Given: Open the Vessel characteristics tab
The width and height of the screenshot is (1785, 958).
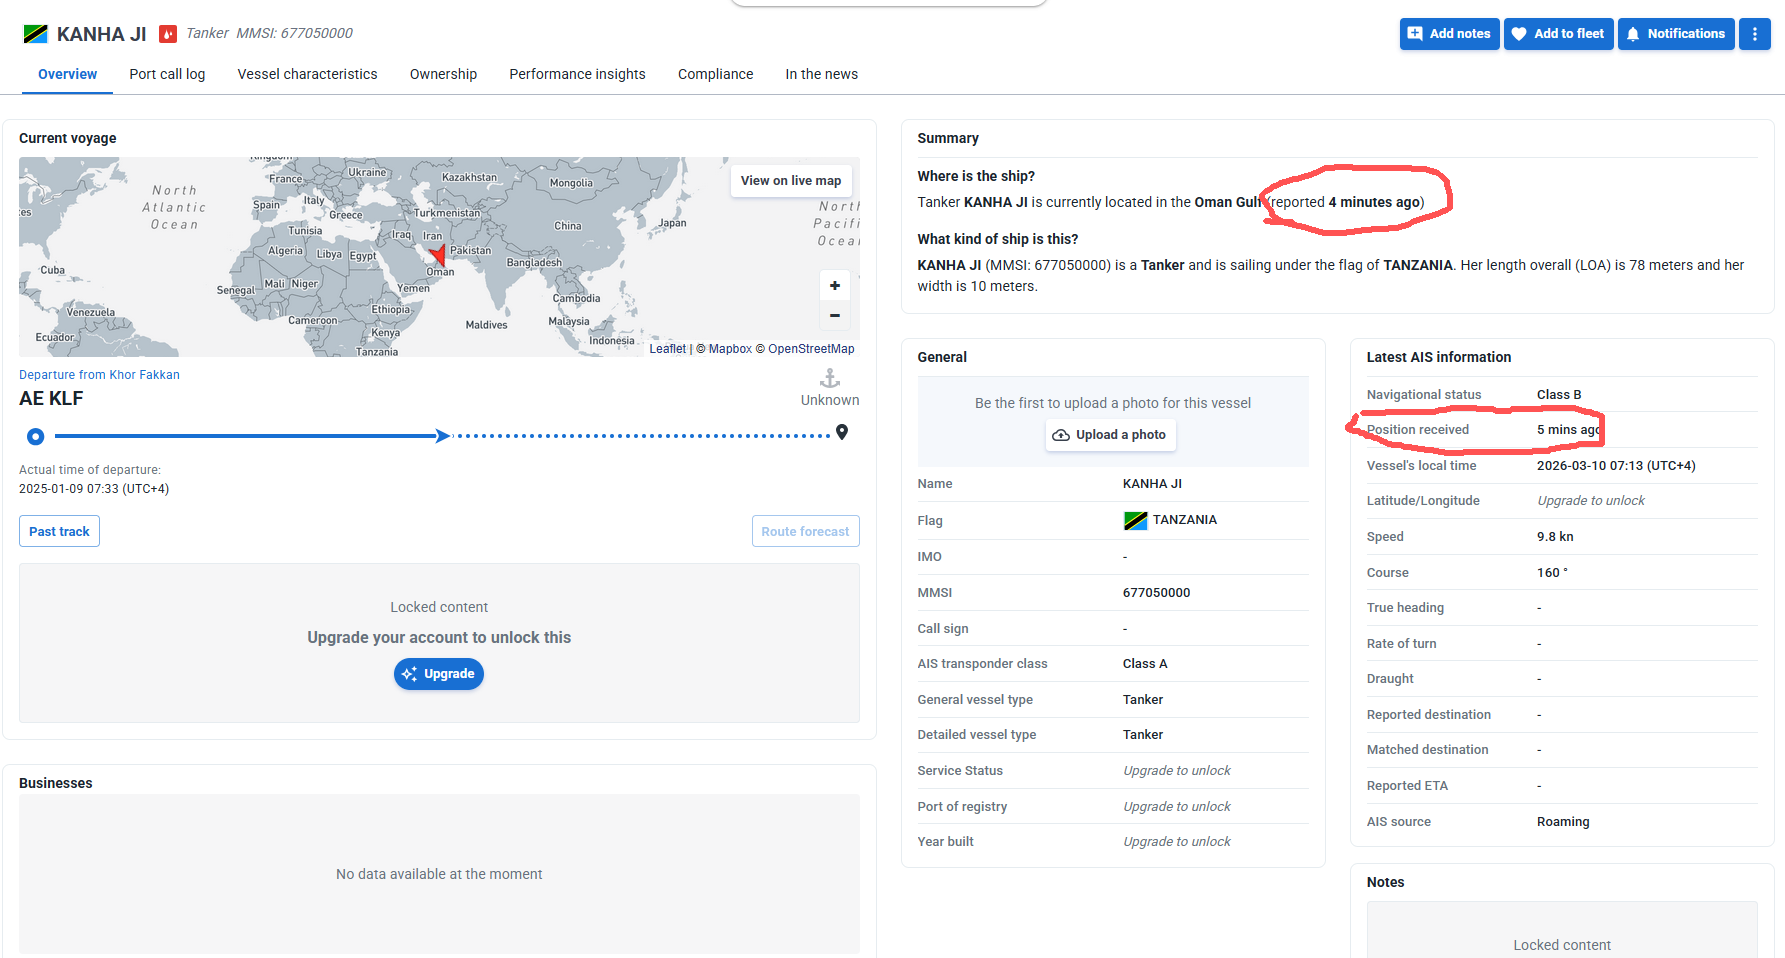Looking at the screenshot, I should [x=307, y=74].
